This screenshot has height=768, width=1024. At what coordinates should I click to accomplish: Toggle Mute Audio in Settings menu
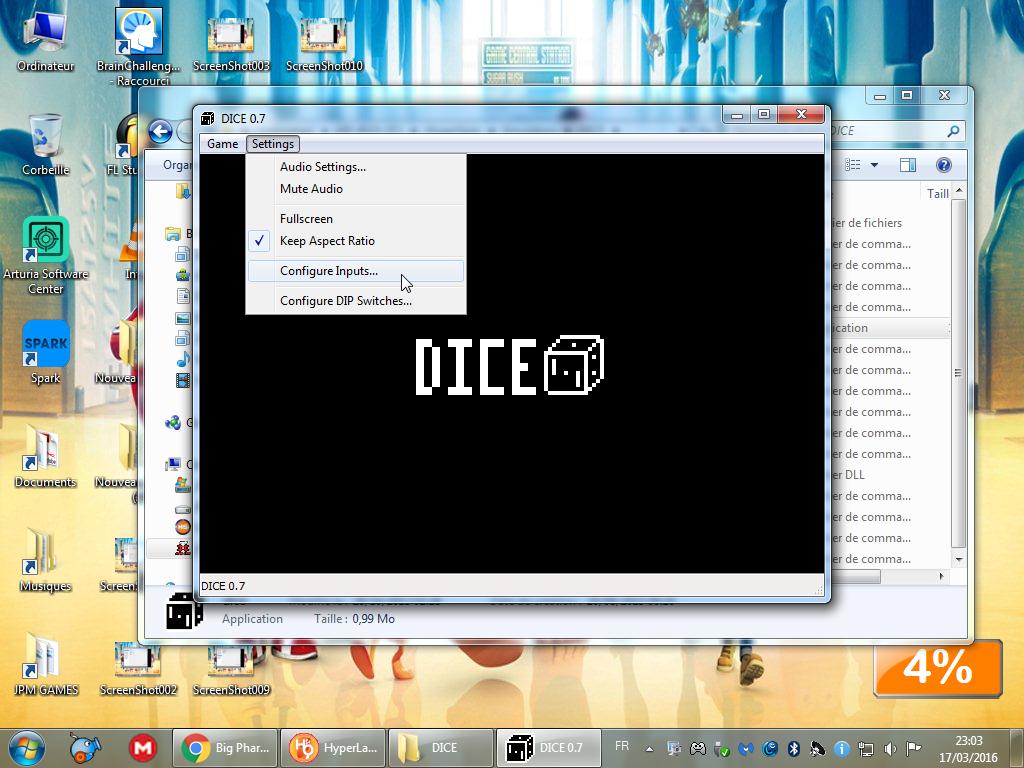(311, 189)
